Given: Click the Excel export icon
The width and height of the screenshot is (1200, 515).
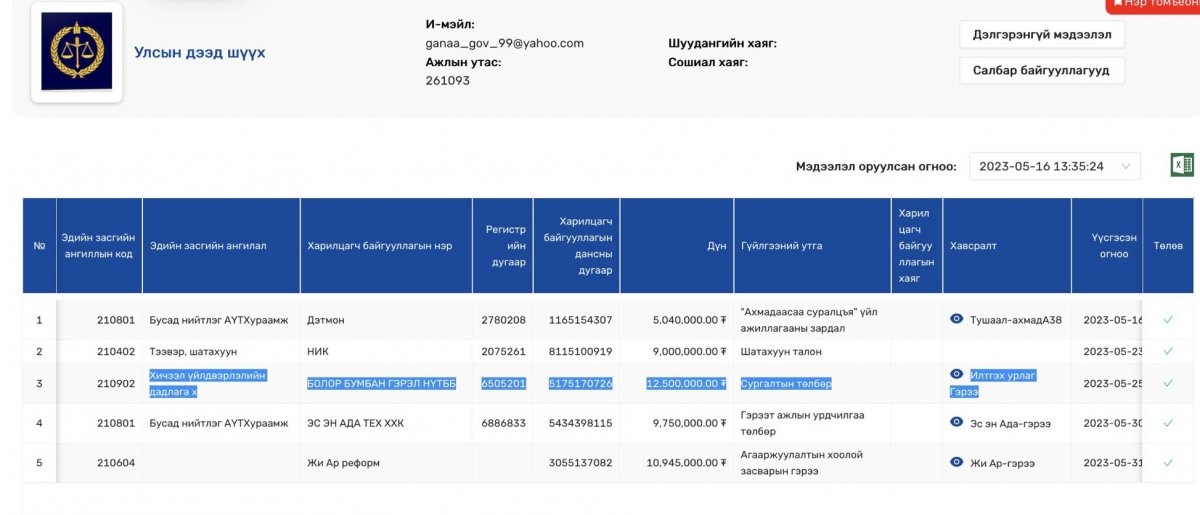Looking at the screenshot, I should click(x=1182, y=166).
